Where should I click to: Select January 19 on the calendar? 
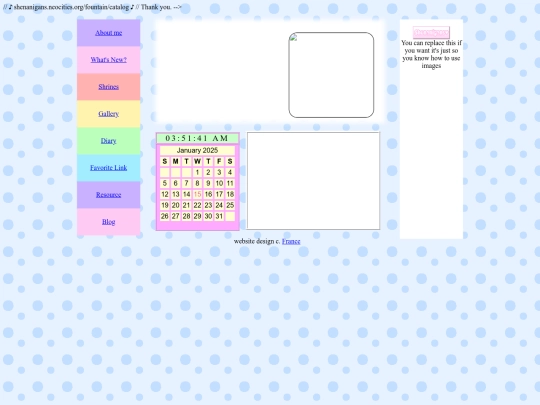tap(165, 205)
